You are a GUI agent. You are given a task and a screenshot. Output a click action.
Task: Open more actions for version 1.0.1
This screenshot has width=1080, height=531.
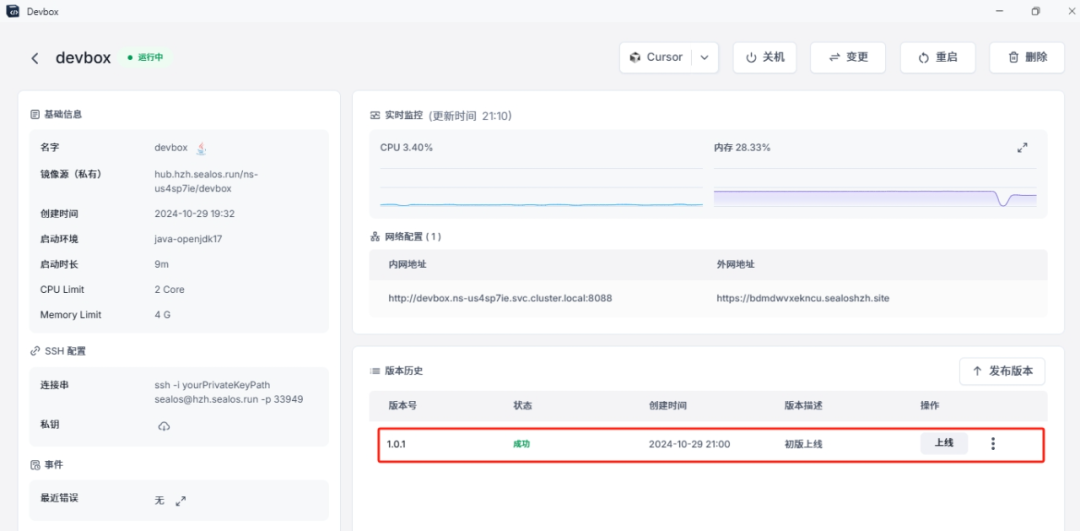click(992, 444)
